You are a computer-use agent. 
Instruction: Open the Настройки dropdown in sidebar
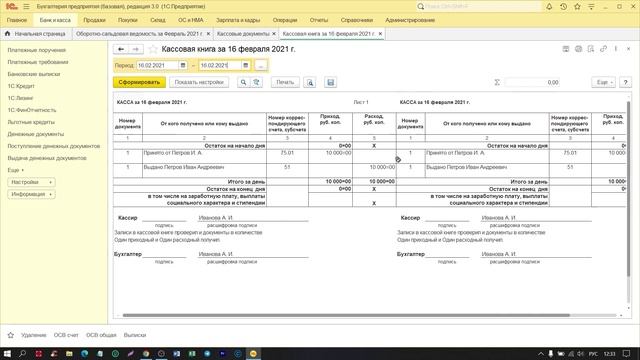coord(31,182)
